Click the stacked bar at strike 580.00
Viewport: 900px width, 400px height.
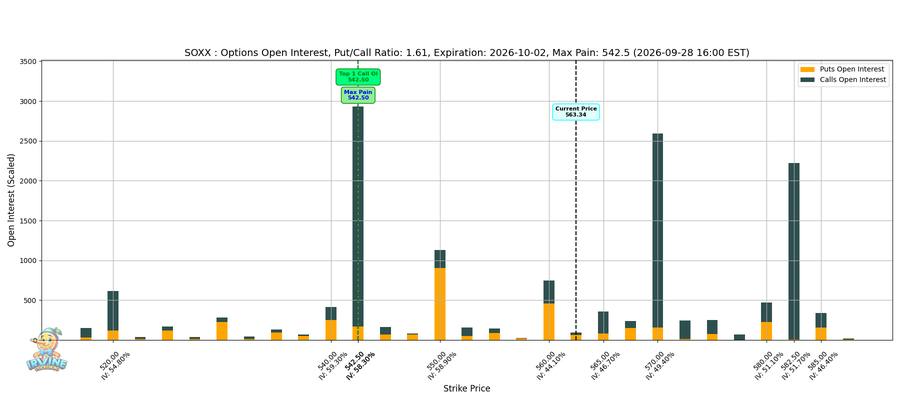pos(766,321)
